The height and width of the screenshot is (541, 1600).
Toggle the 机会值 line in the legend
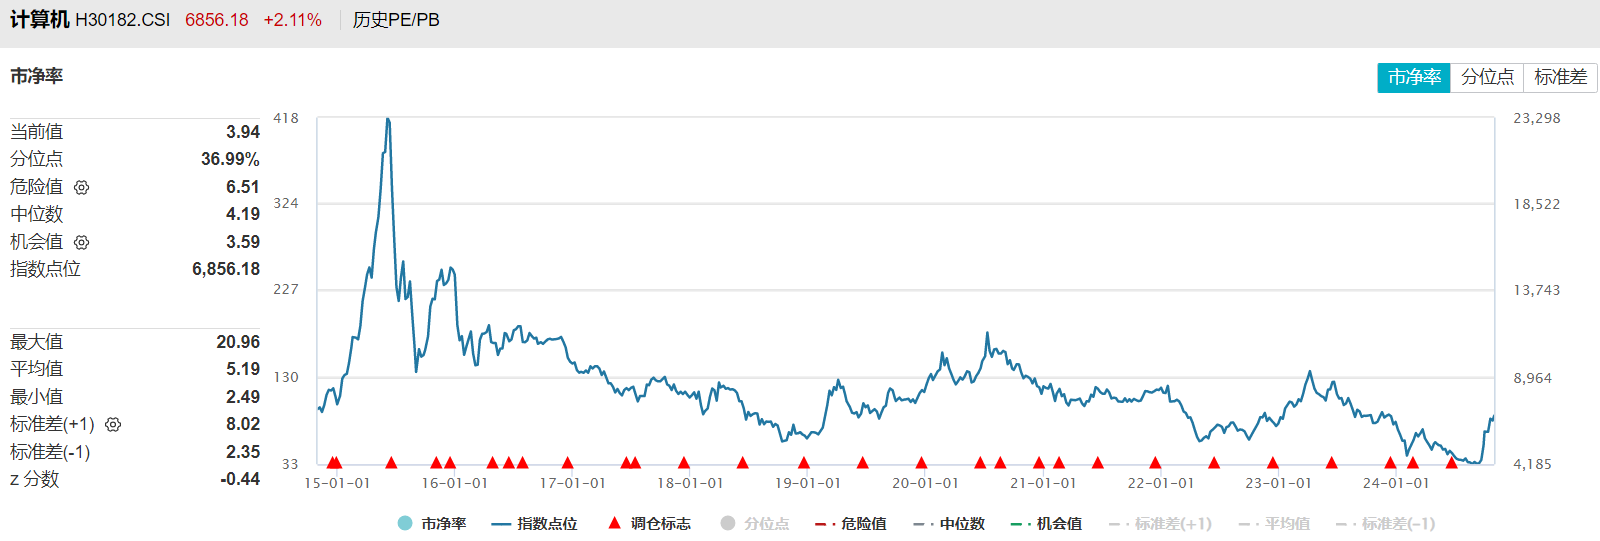point(1047,523)
